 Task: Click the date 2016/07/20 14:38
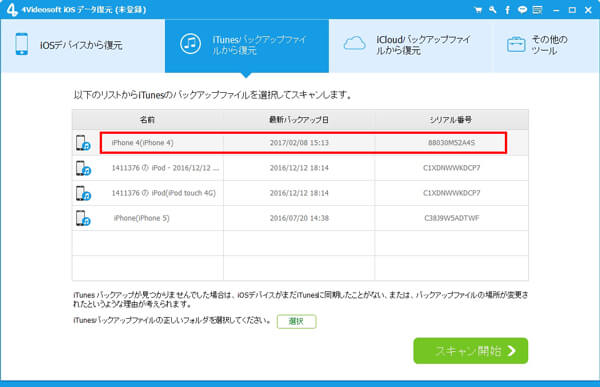click(299, 218)
